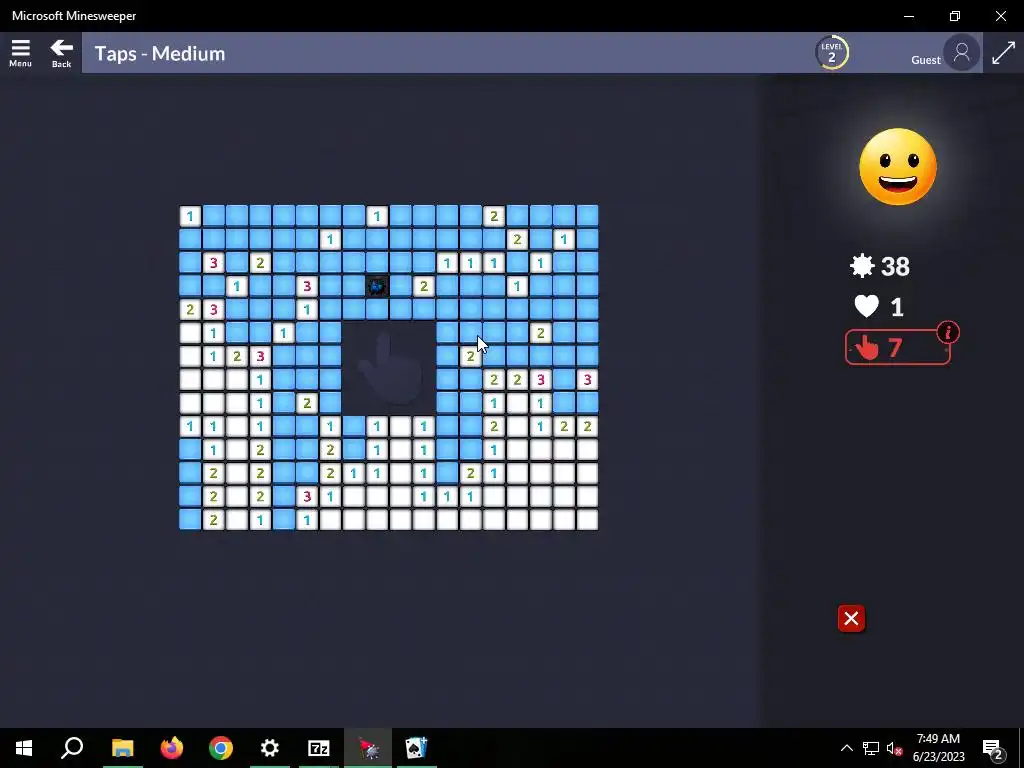Image resolution: width=1024 pixels, height=768 pixels.
Task: Click the red X button
Action: coord(851,618)
